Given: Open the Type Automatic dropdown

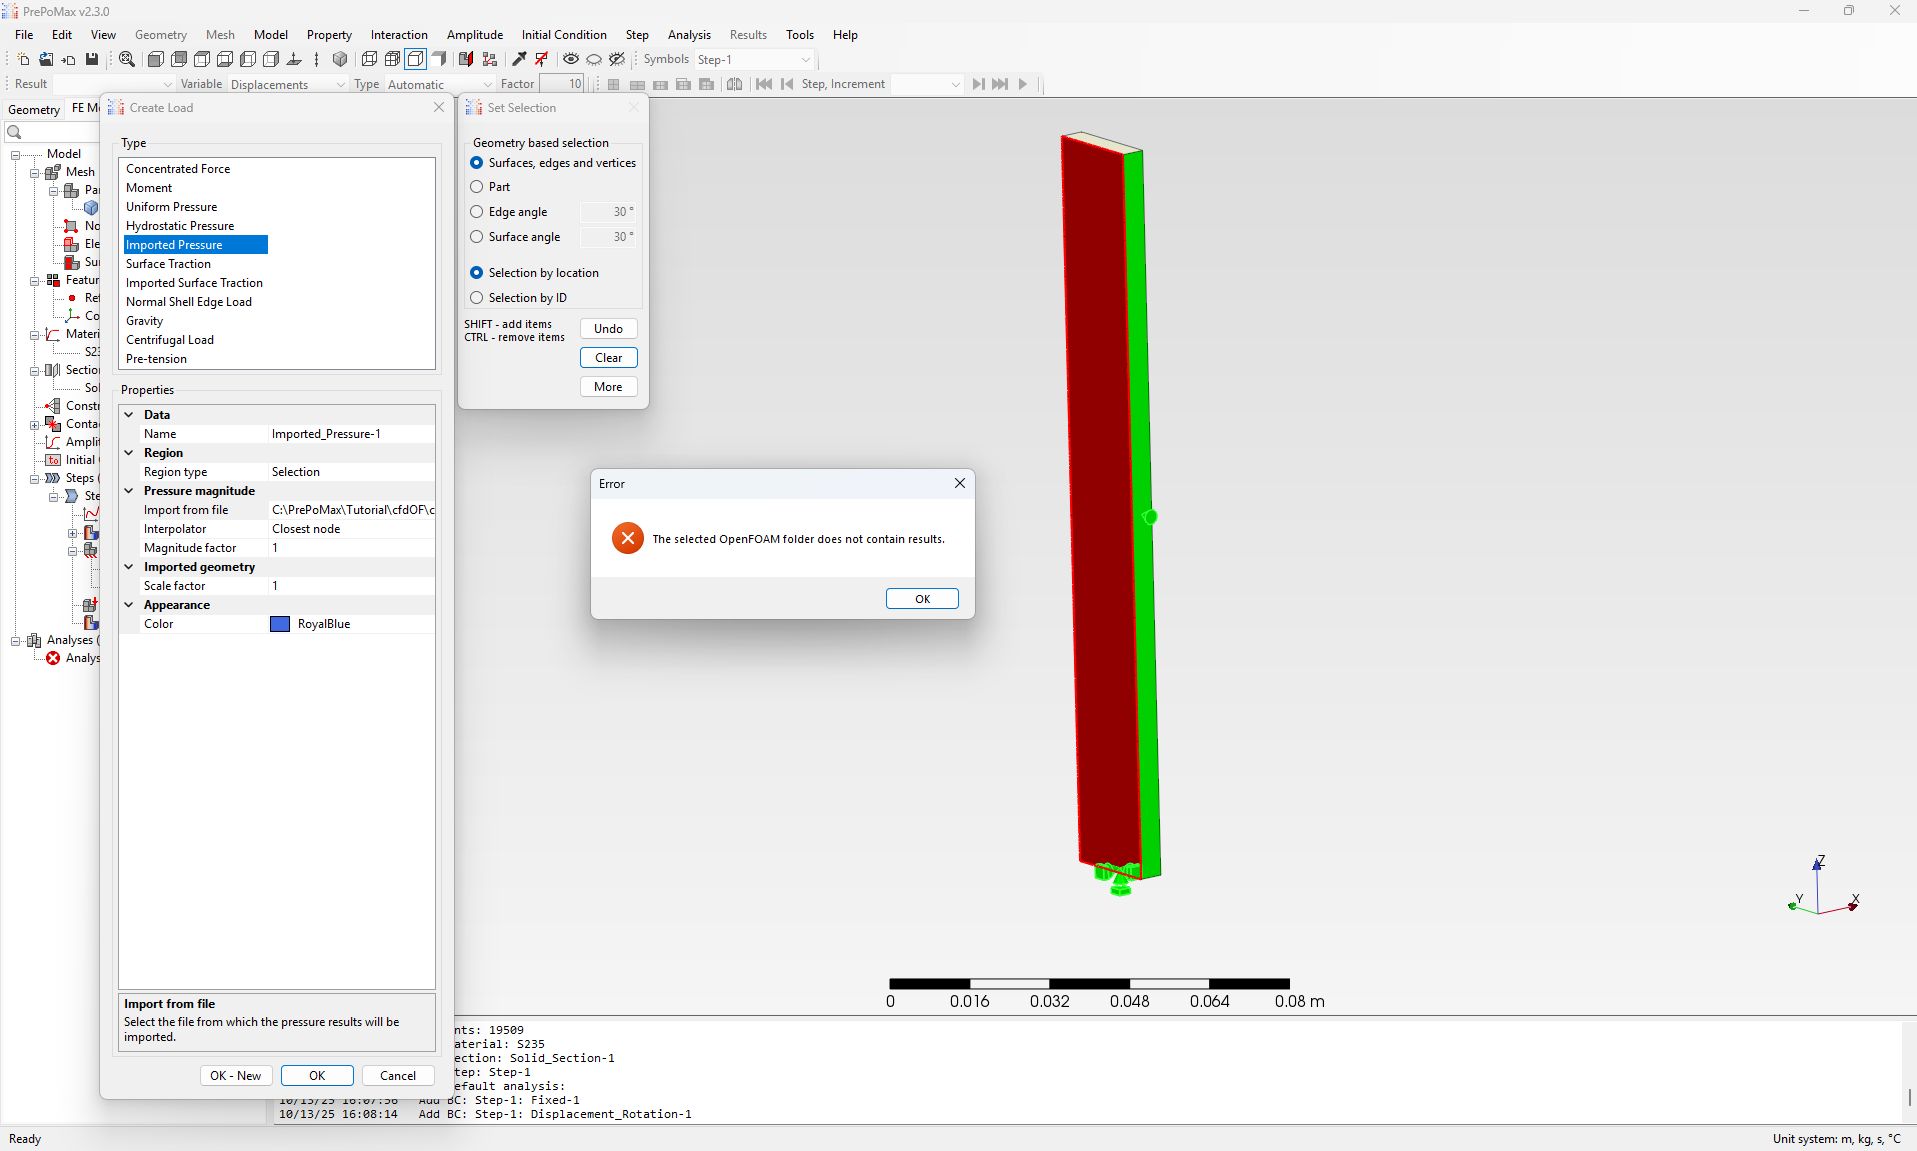Looking at the screenshot, I should coord(440,85).
